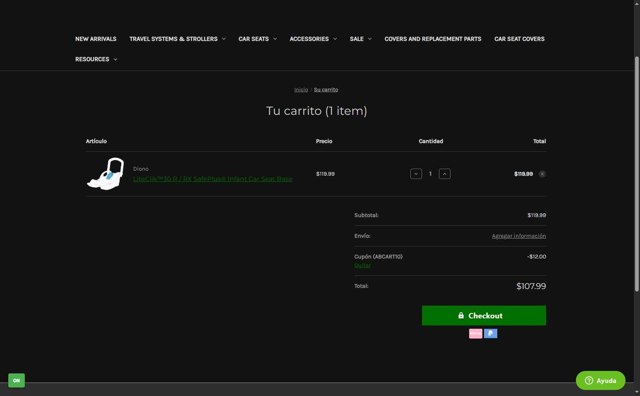Click the car seat base product thumbnail
Image resolution: width=640 pixels, height=396 pixels.
click(106, 174)
